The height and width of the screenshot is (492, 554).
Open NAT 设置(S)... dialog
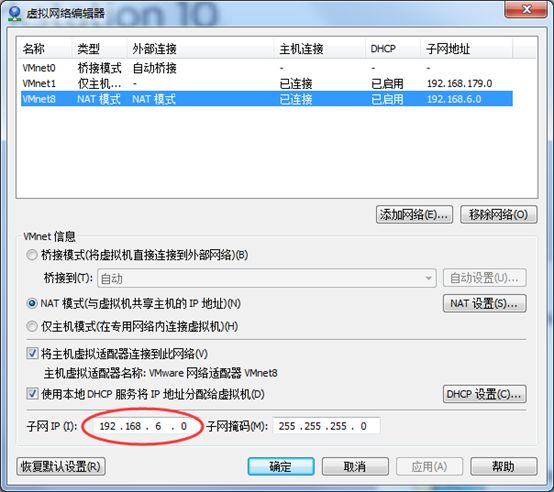484,303
